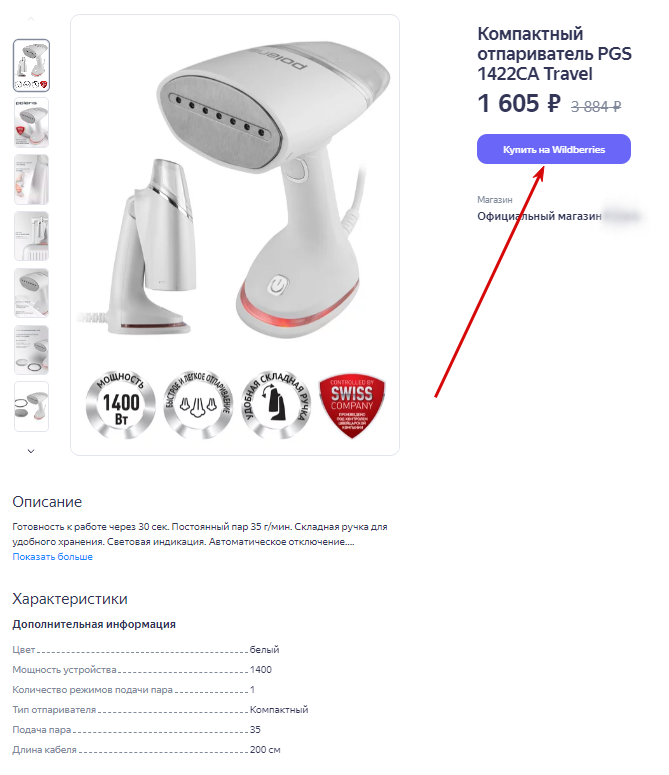Expand description with Показать больше
Screen dimensions: 669x775
[52, 557]
